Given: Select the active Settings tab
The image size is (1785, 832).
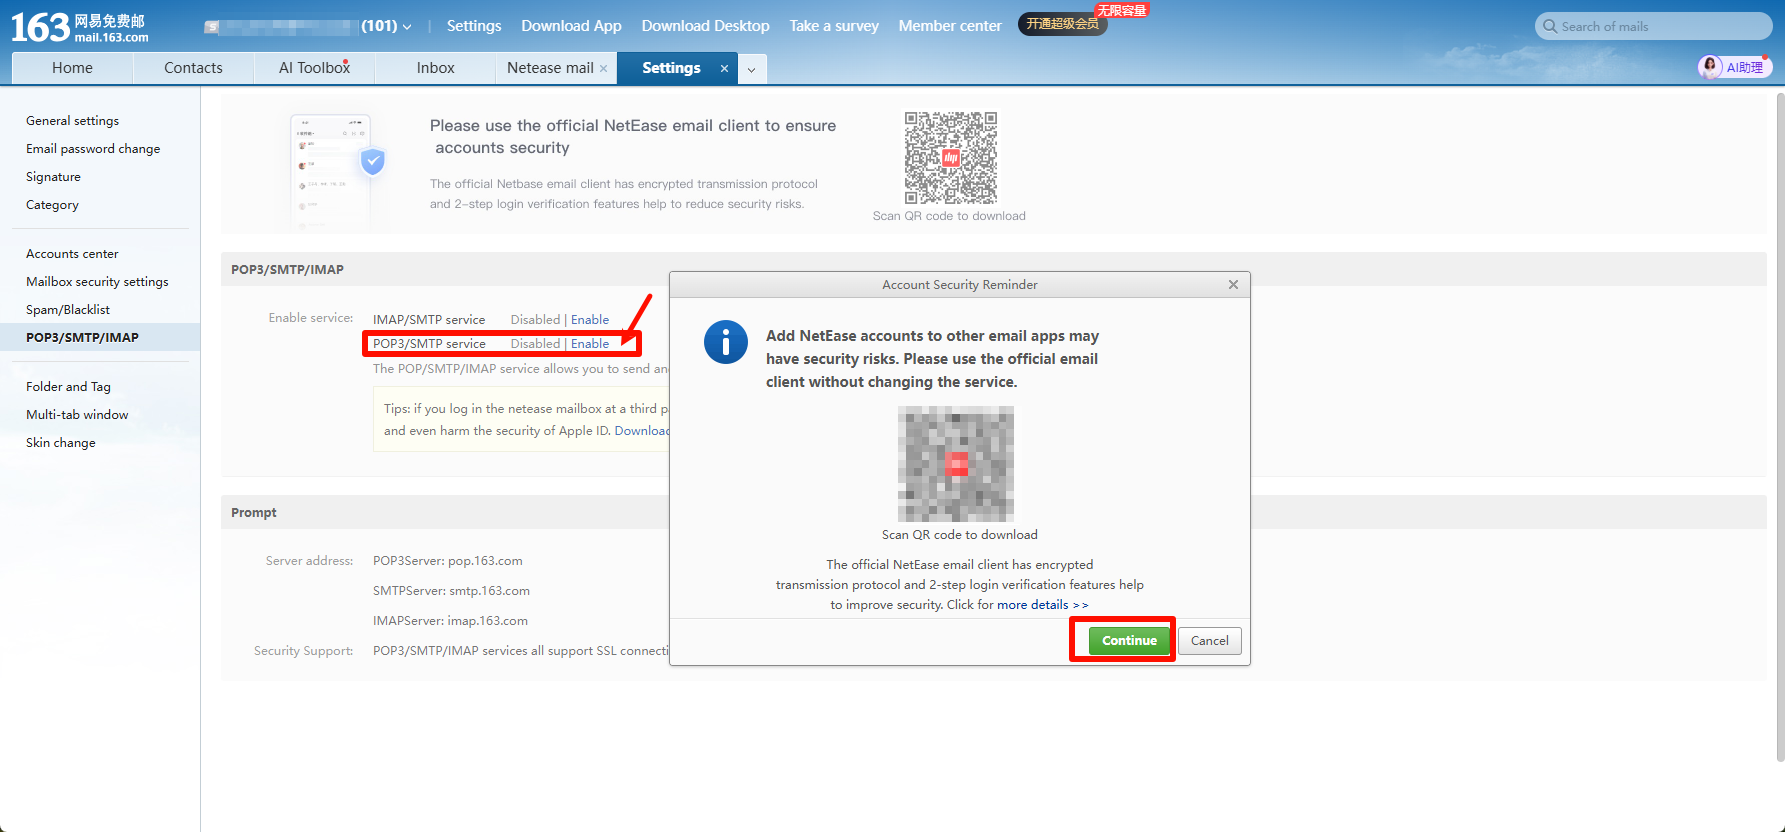Looking at the screenshot, I should (x=671, y=68).
